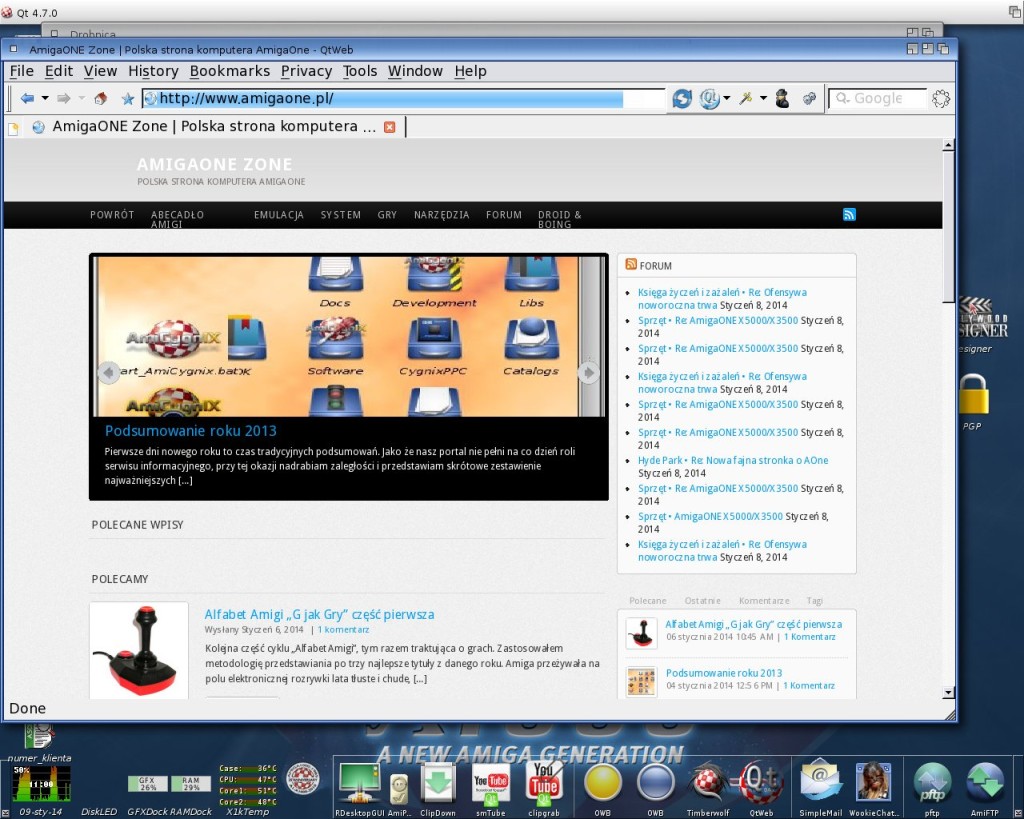The width and height of the screenshot is (1024, 819).
Task: Open smTube in the dock
Action: click(490, 782)
